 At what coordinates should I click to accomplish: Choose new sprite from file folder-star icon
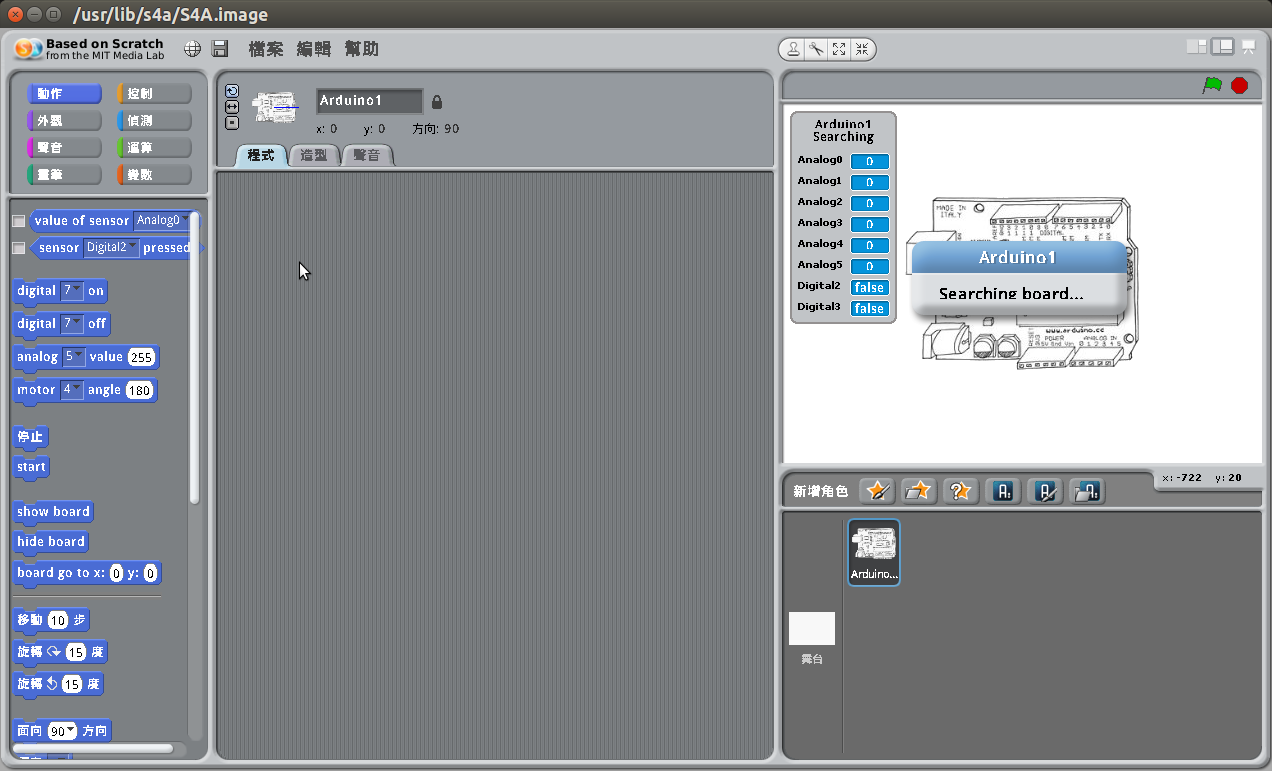point(918,490)
